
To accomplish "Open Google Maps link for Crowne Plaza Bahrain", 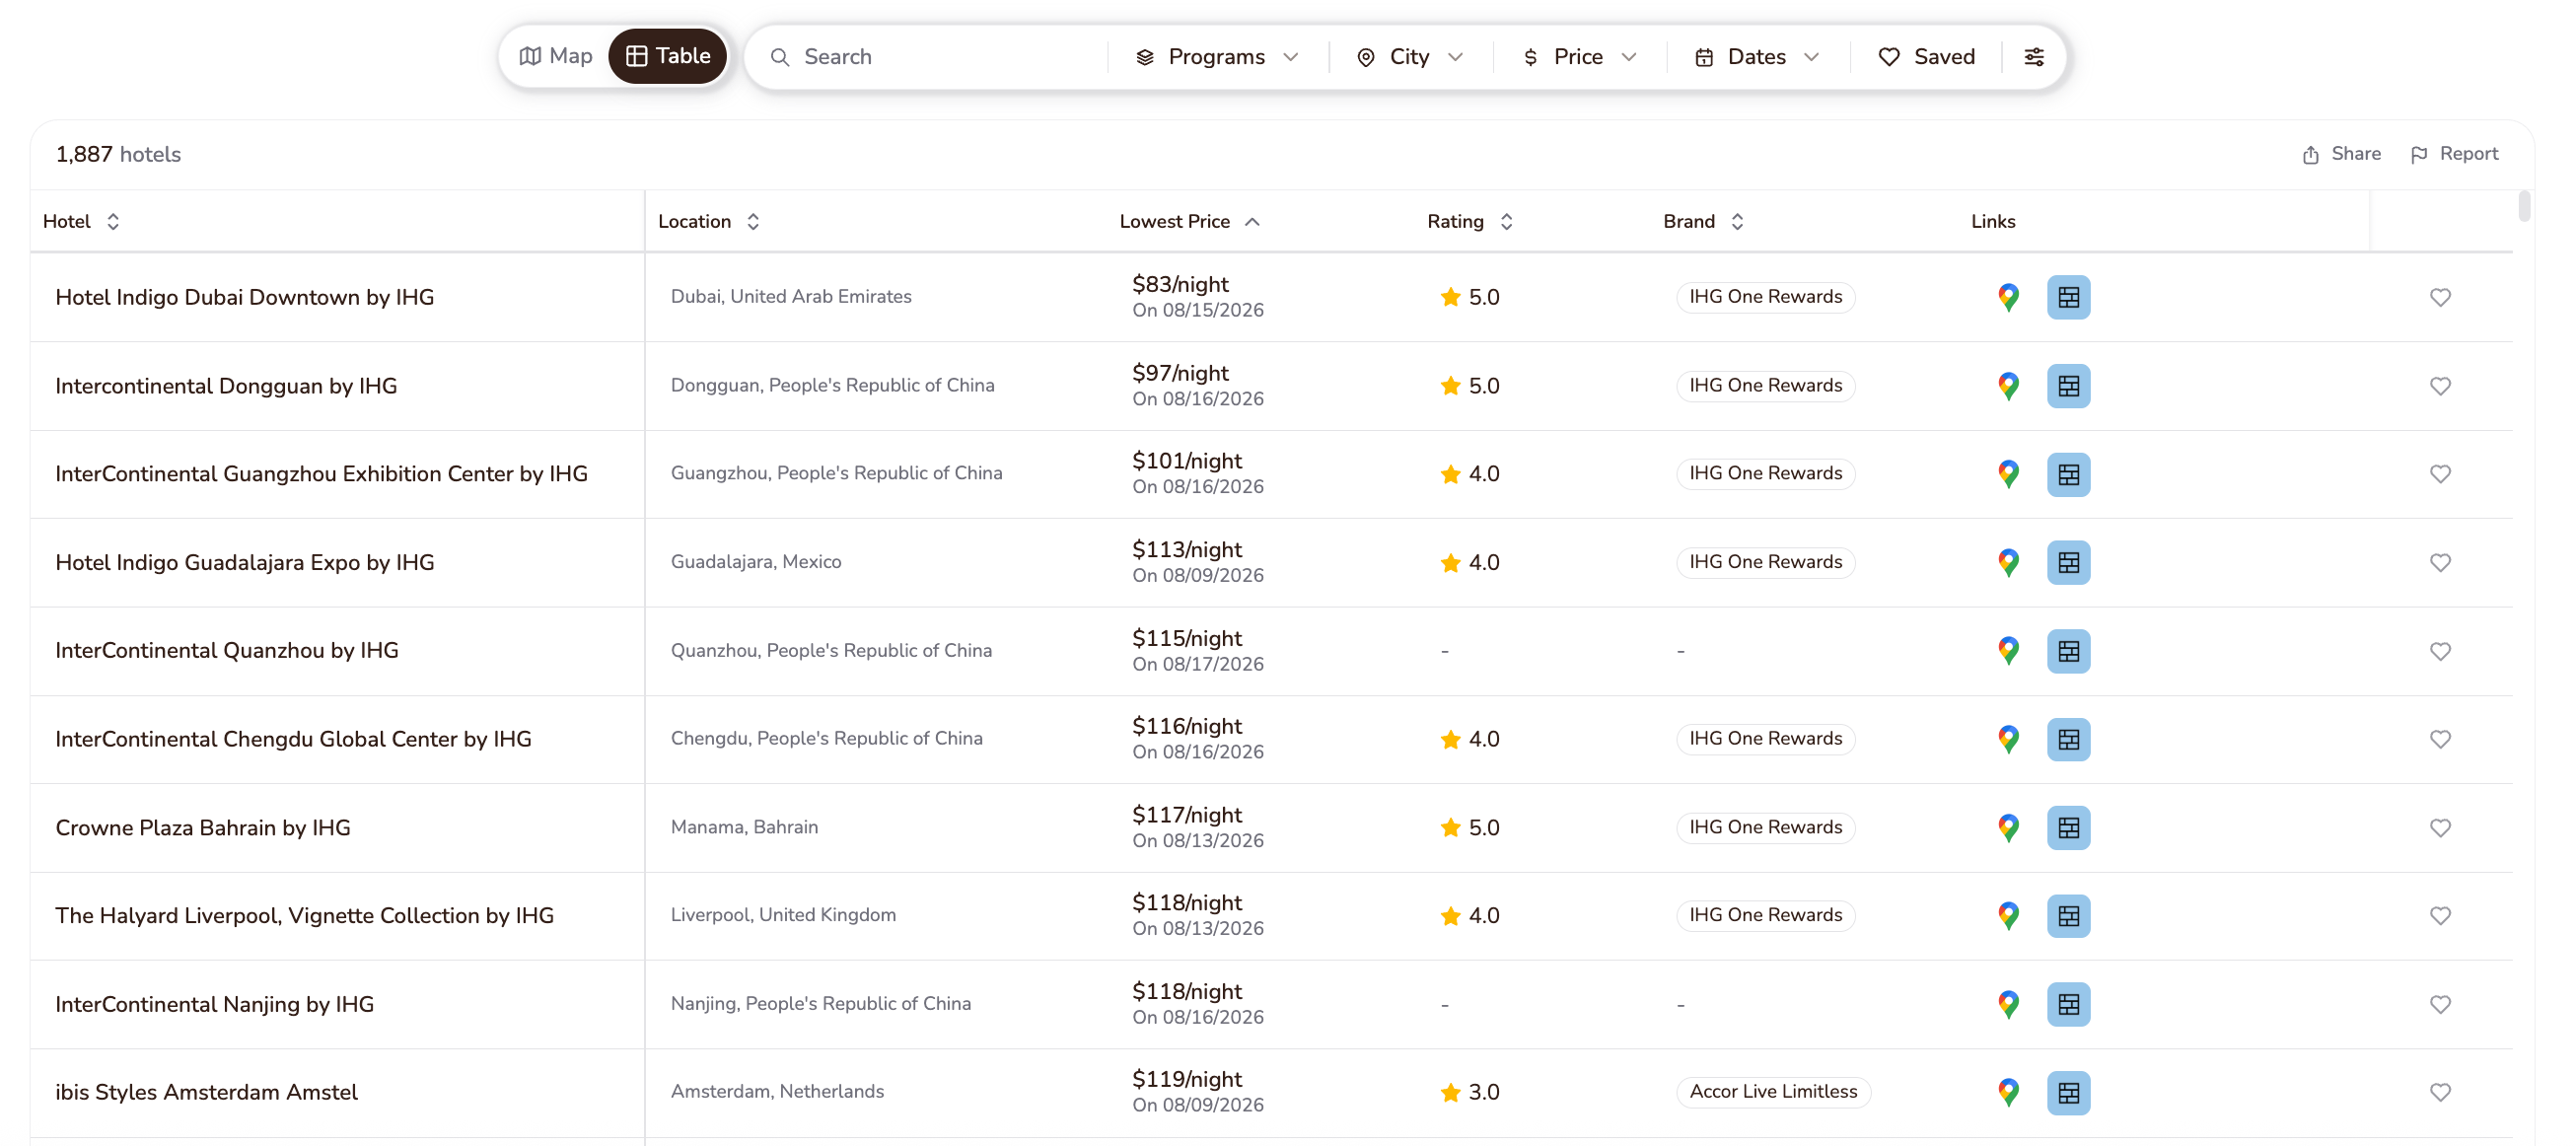I will point(2008,828).
